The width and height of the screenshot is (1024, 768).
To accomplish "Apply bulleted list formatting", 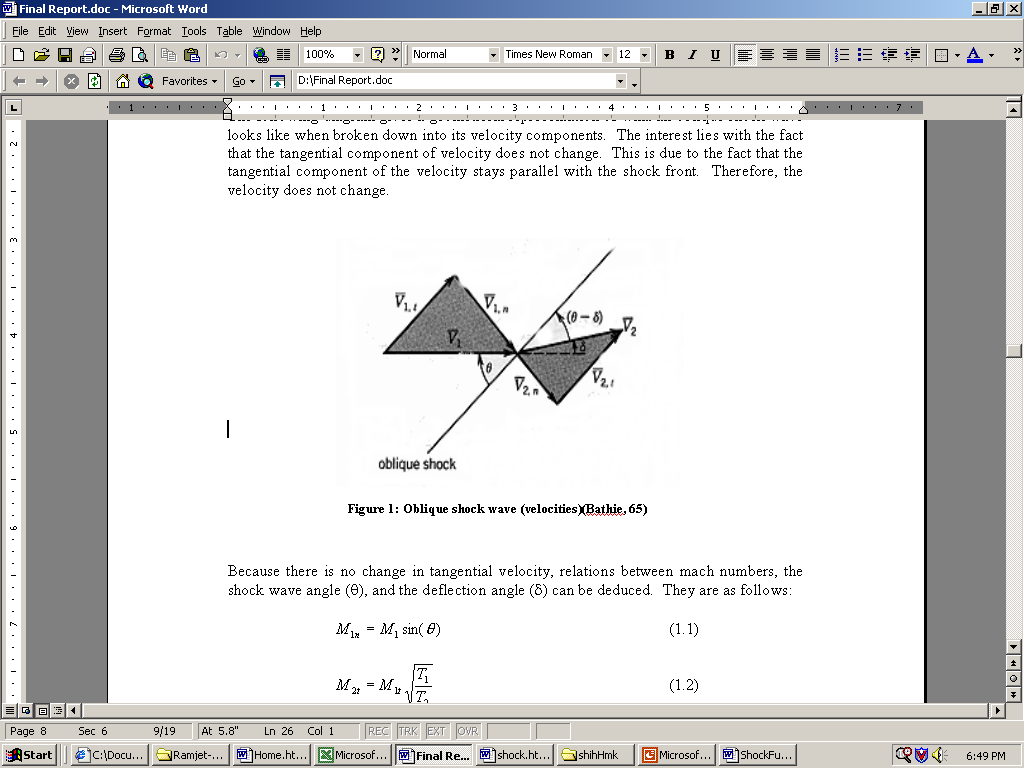I will 865,55.
